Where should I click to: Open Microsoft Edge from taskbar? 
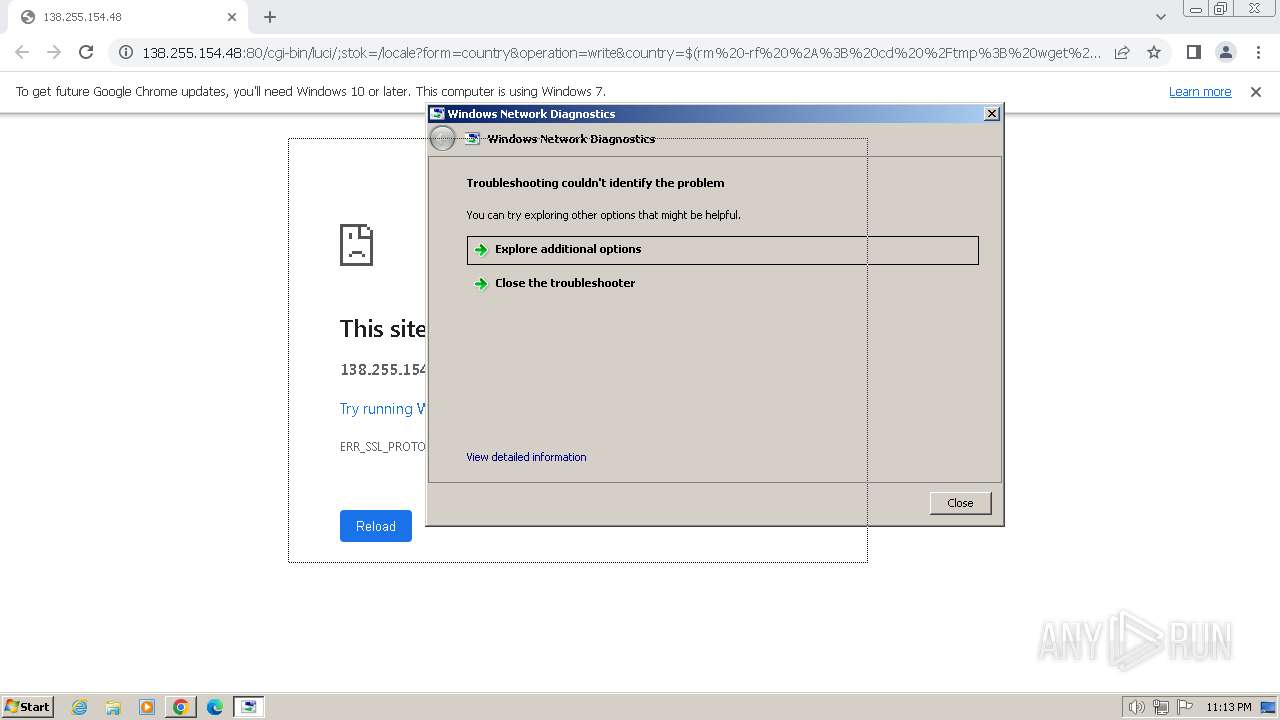(215, 707)
